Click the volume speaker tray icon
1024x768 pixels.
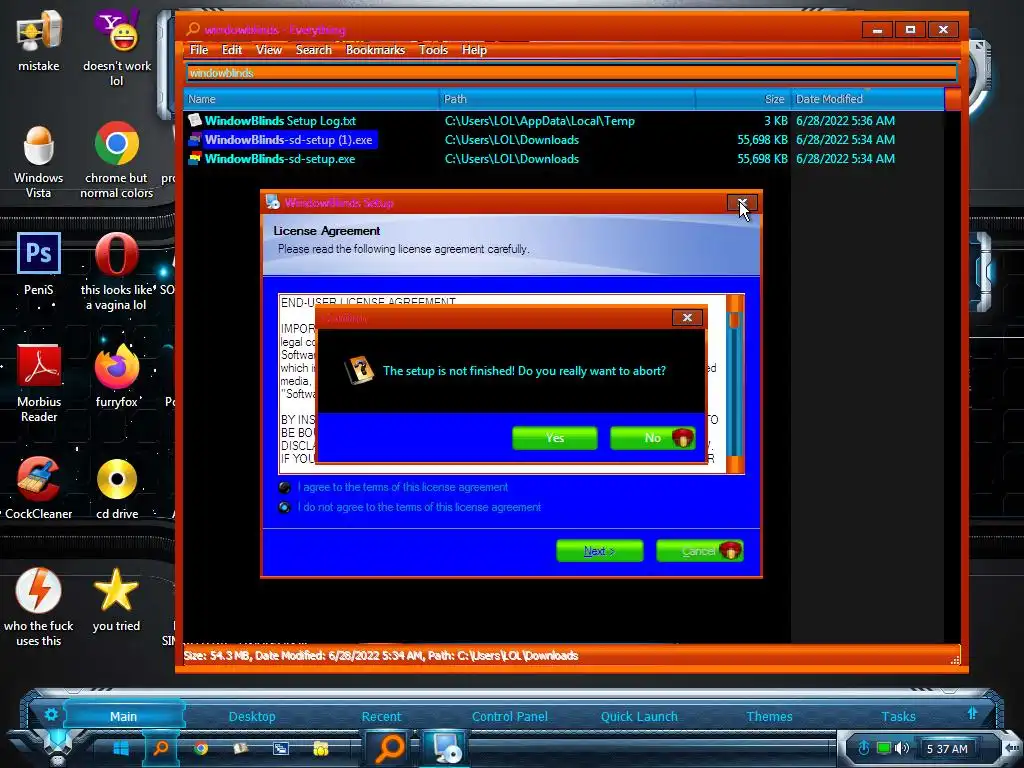pos(903,748)
